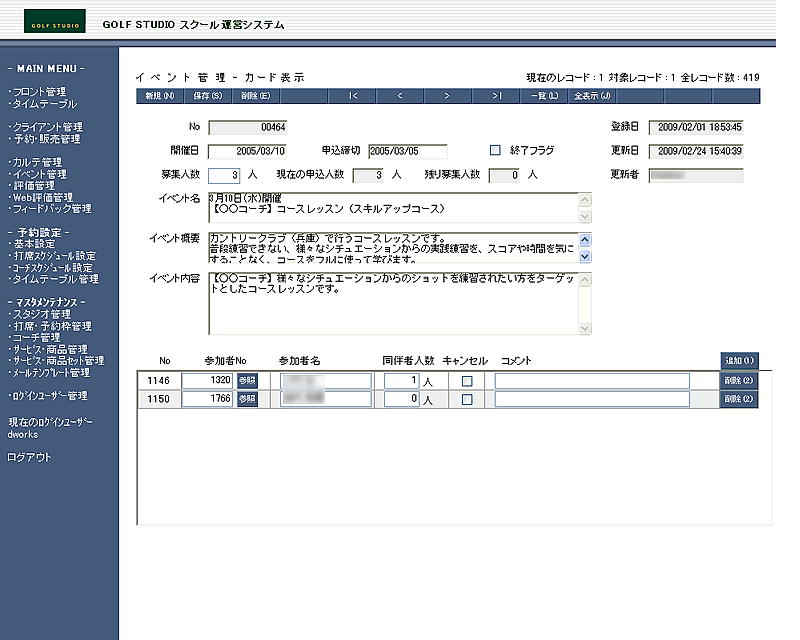Viewport: 800px width, 640px height.
Task: Open 評価管理 in sidebar
Action: pos(34,186)
